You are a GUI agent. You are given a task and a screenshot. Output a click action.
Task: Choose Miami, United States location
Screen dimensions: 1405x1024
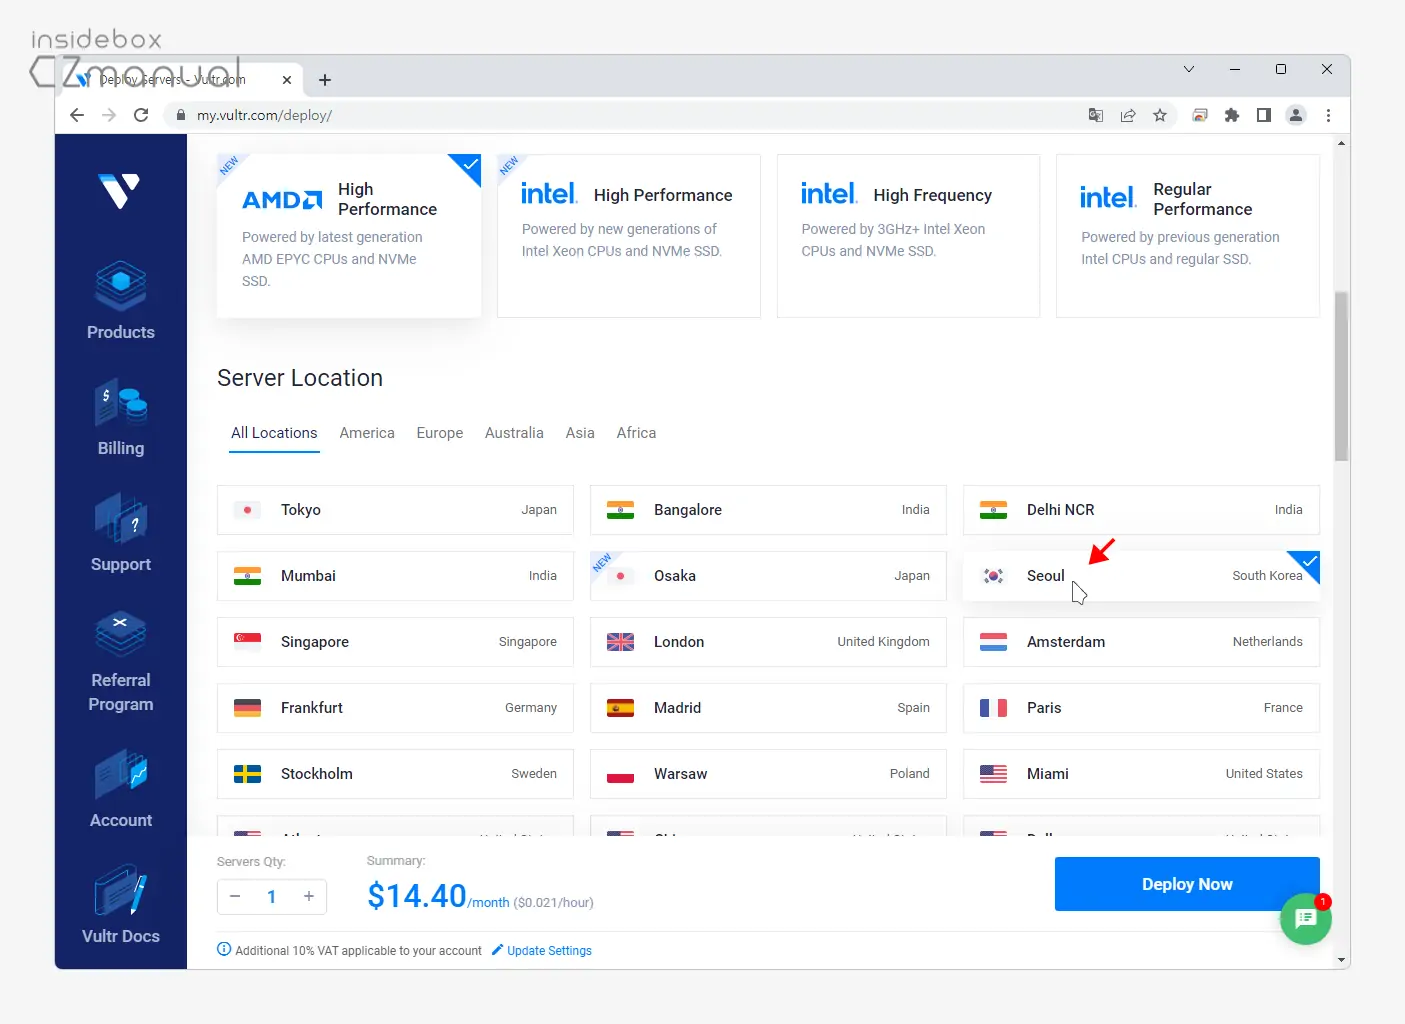(x=1141, y=774)
